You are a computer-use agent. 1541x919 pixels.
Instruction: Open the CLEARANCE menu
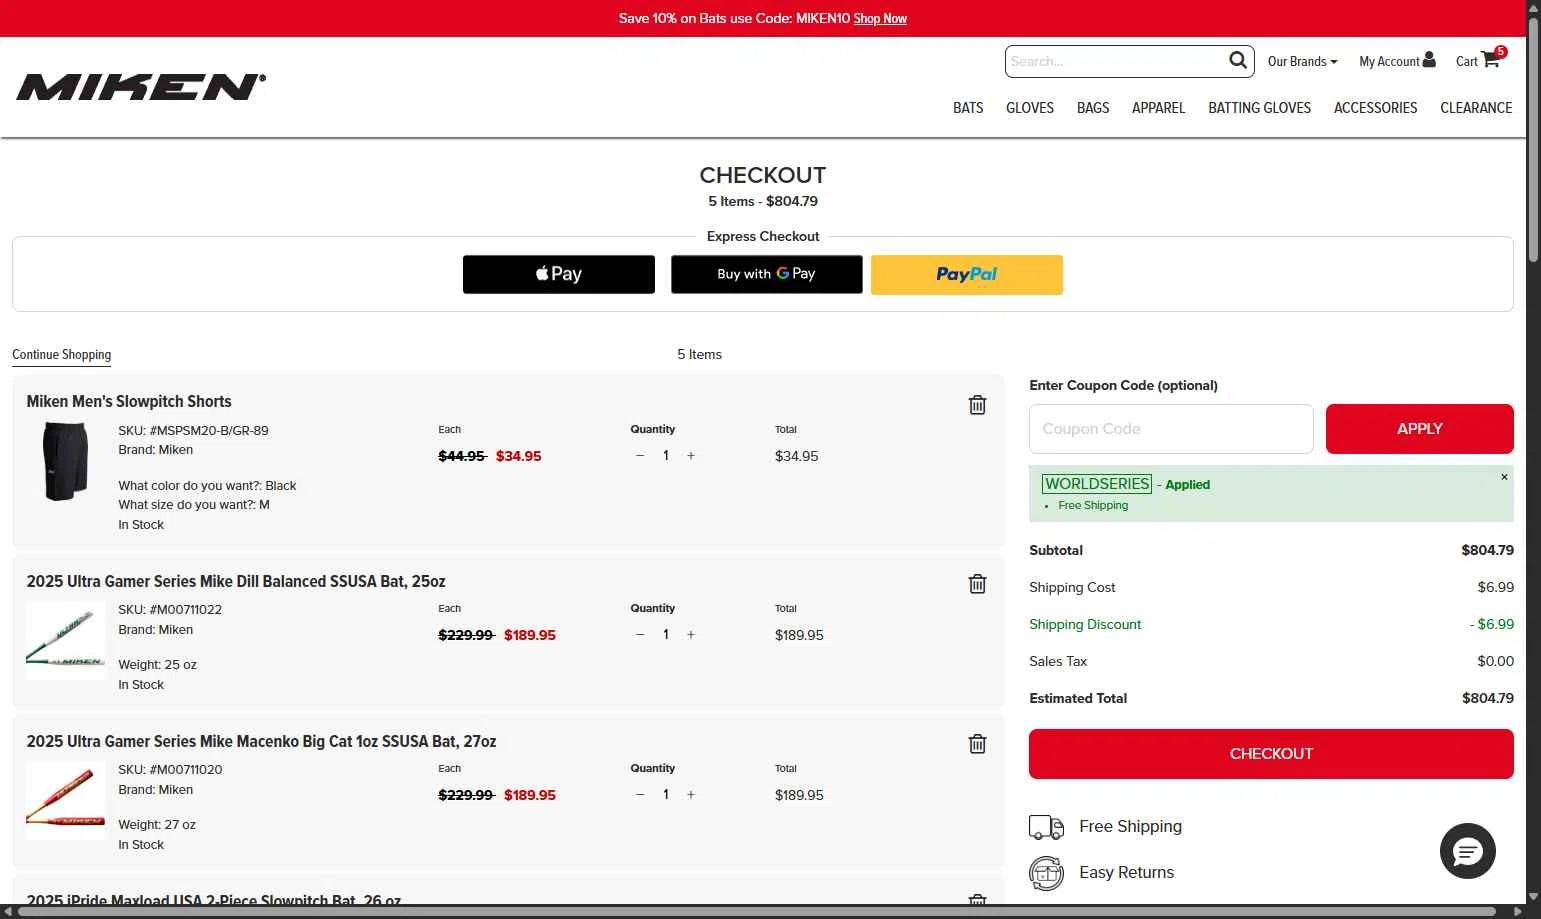pyautogui.click(x=1476, y=108)
